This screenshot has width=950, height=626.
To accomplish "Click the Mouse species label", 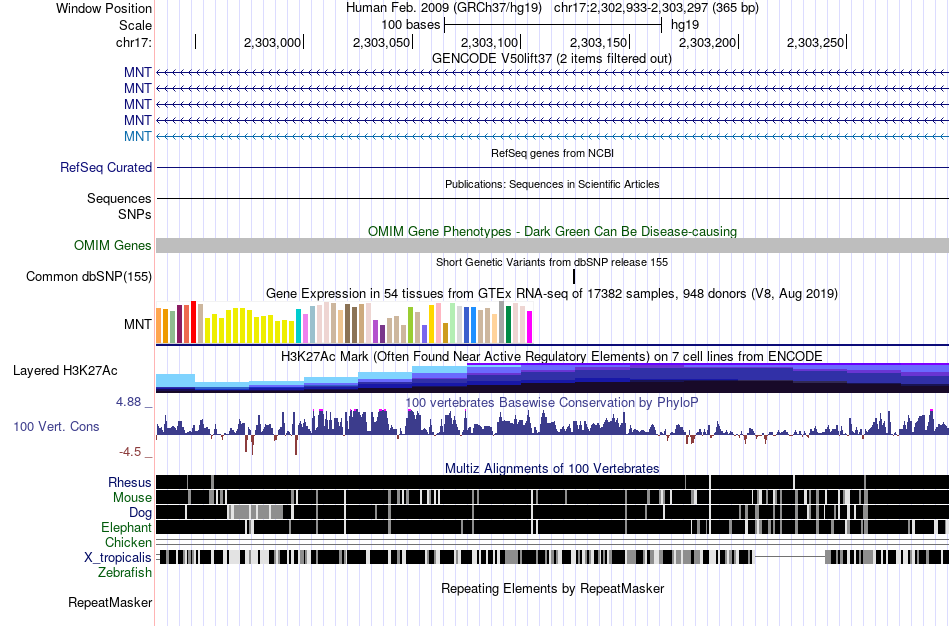I will 132,498.
